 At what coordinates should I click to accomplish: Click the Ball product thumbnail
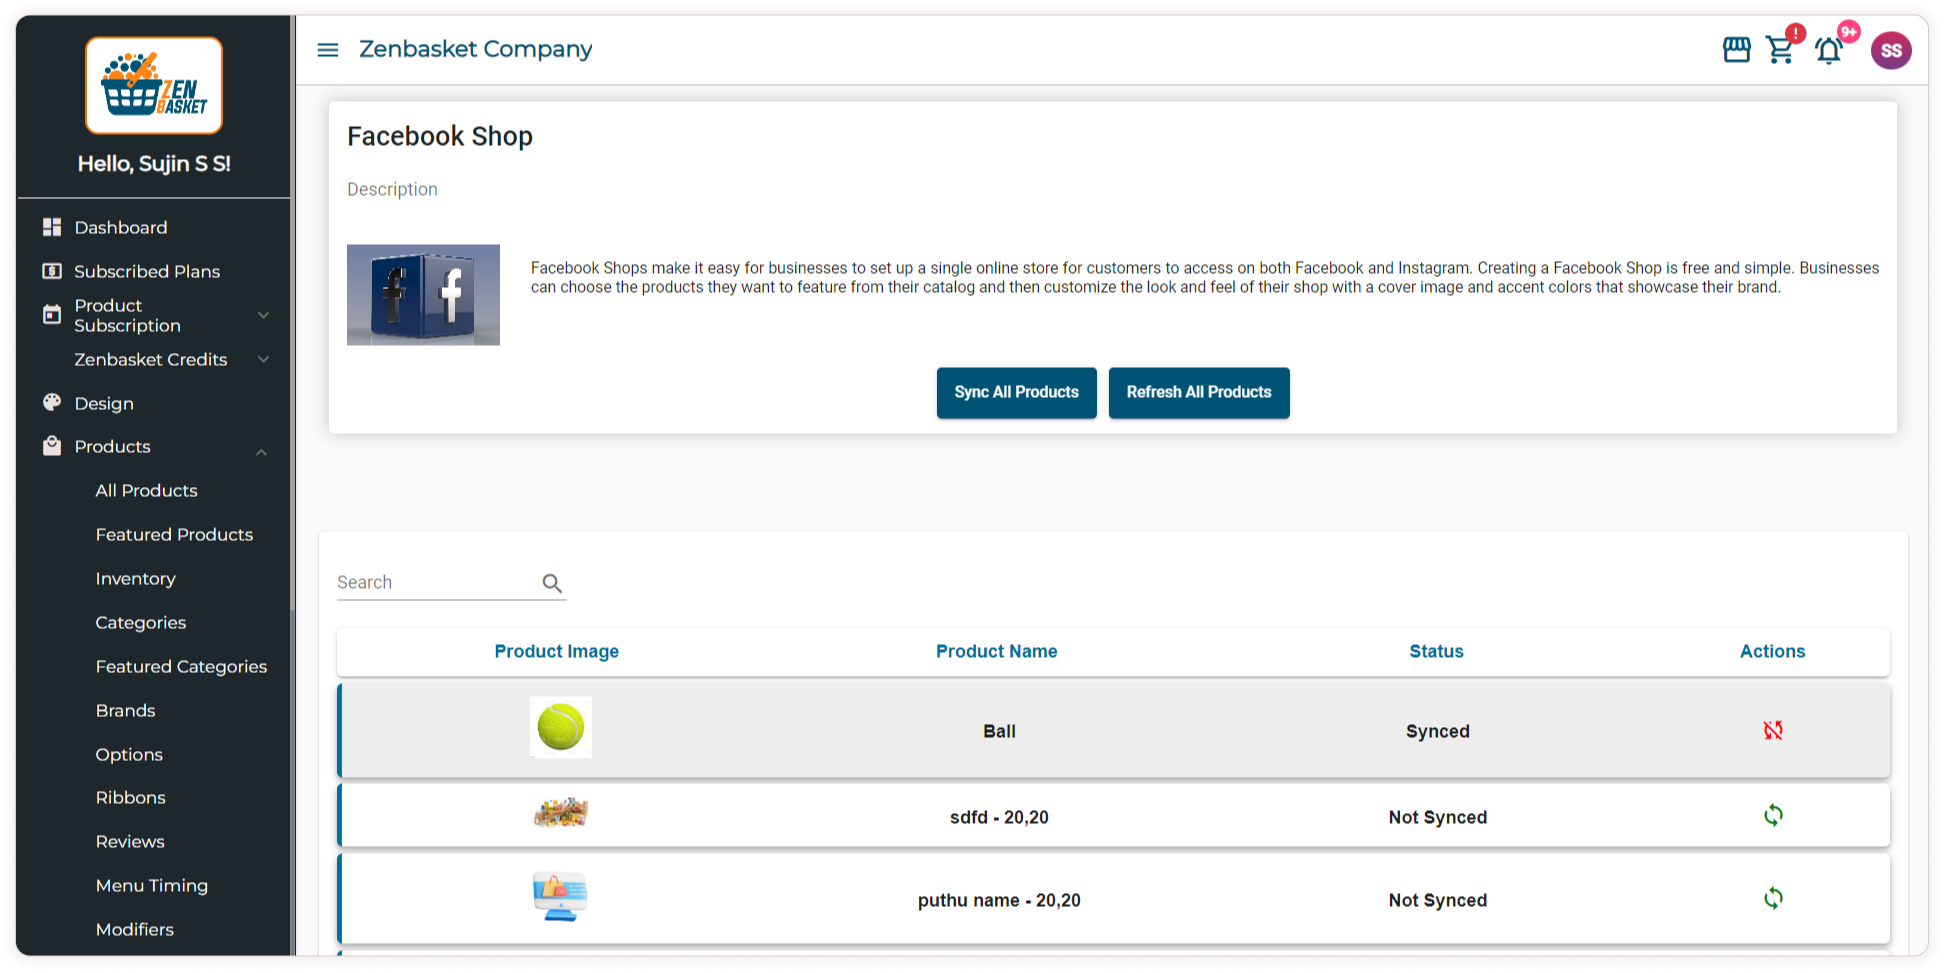(560, 728)
